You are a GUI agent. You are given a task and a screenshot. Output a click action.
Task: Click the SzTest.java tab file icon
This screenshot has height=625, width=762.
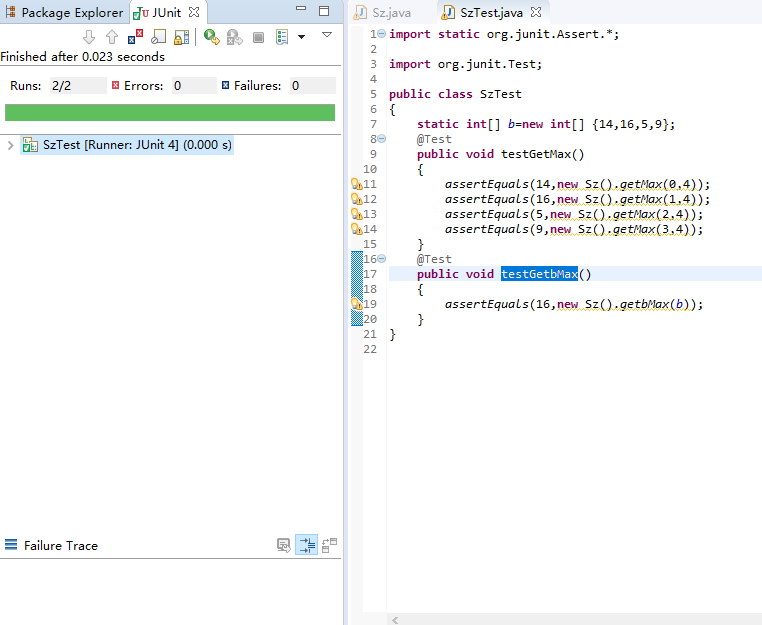[448, 13]
